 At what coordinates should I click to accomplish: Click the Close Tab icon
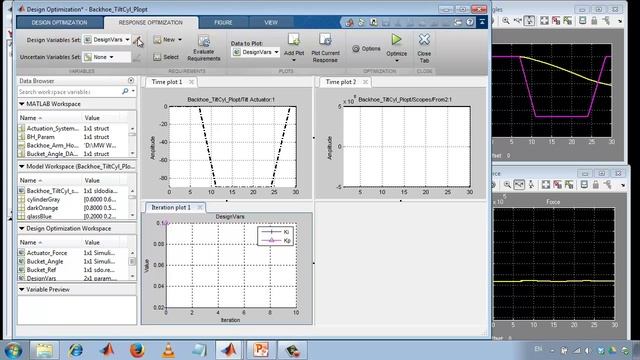[424, 39]
